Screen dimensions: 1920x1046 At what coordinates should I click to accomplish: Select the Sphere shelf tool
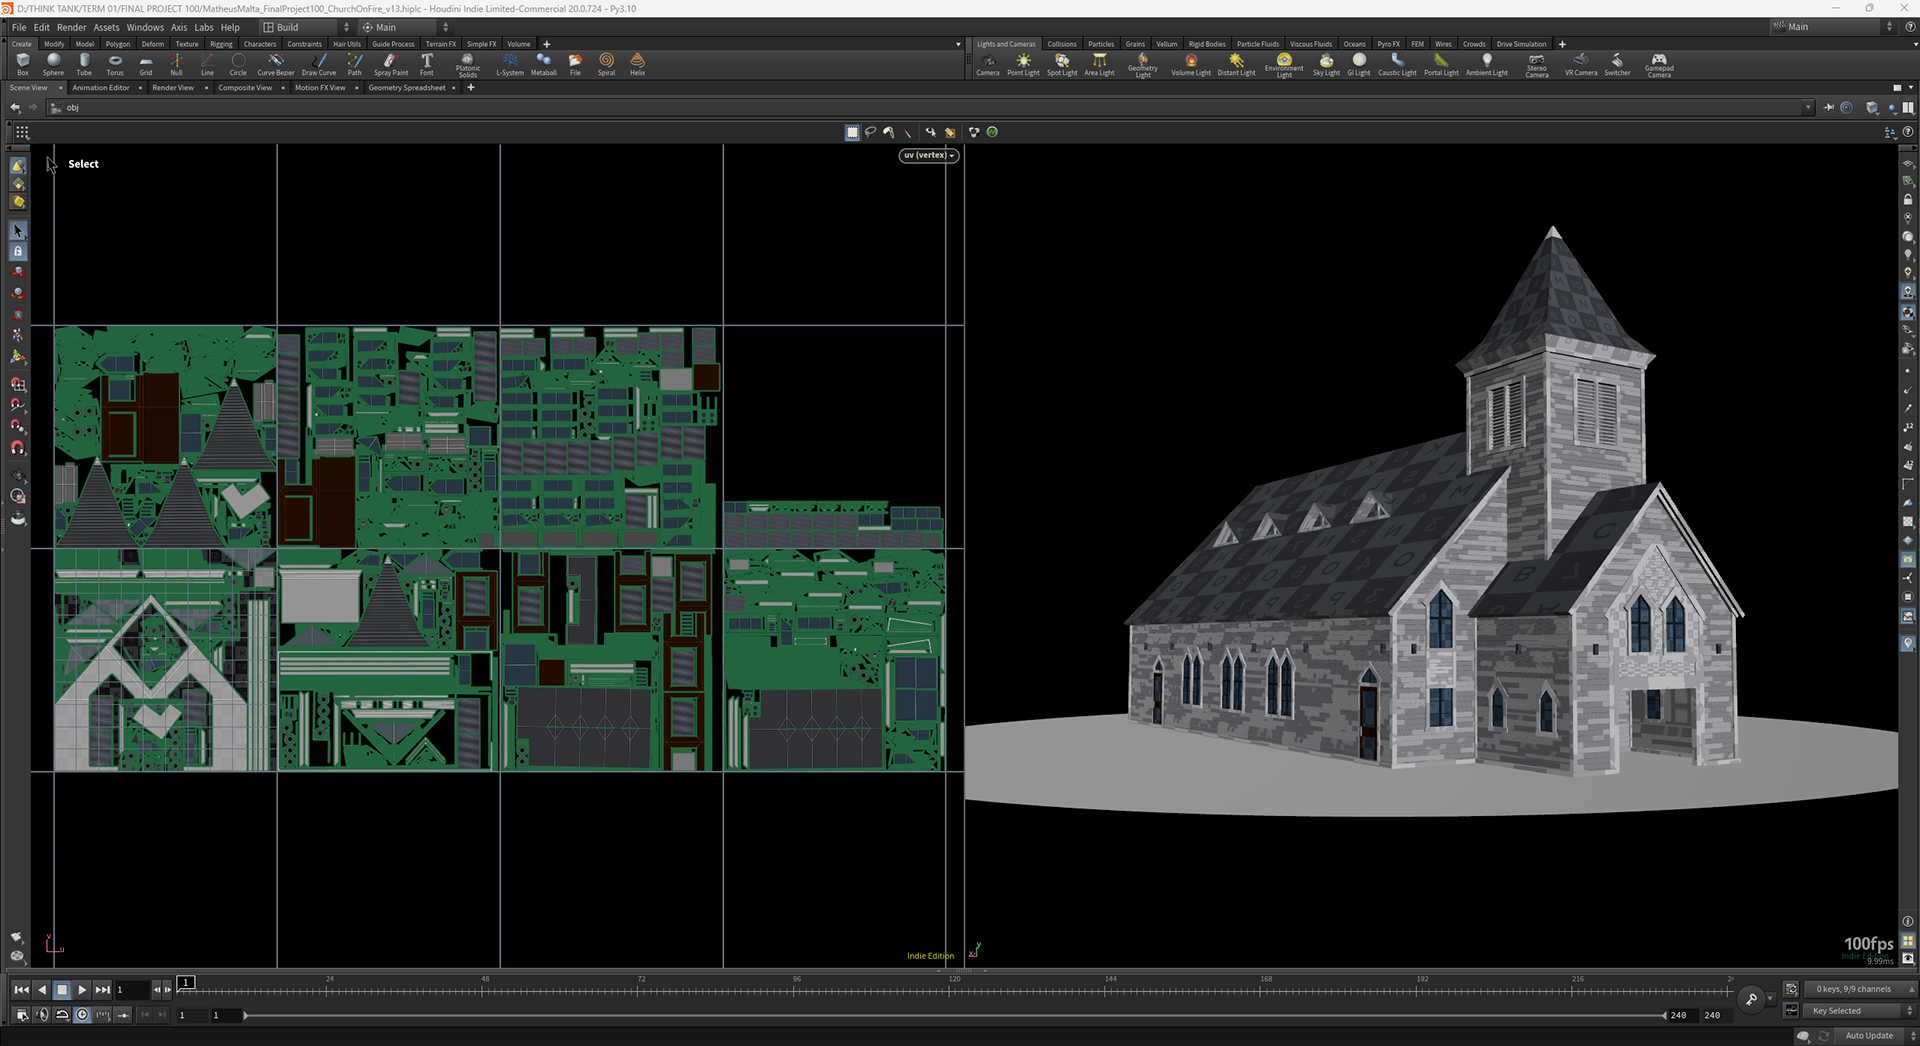(x=53, y=64)
